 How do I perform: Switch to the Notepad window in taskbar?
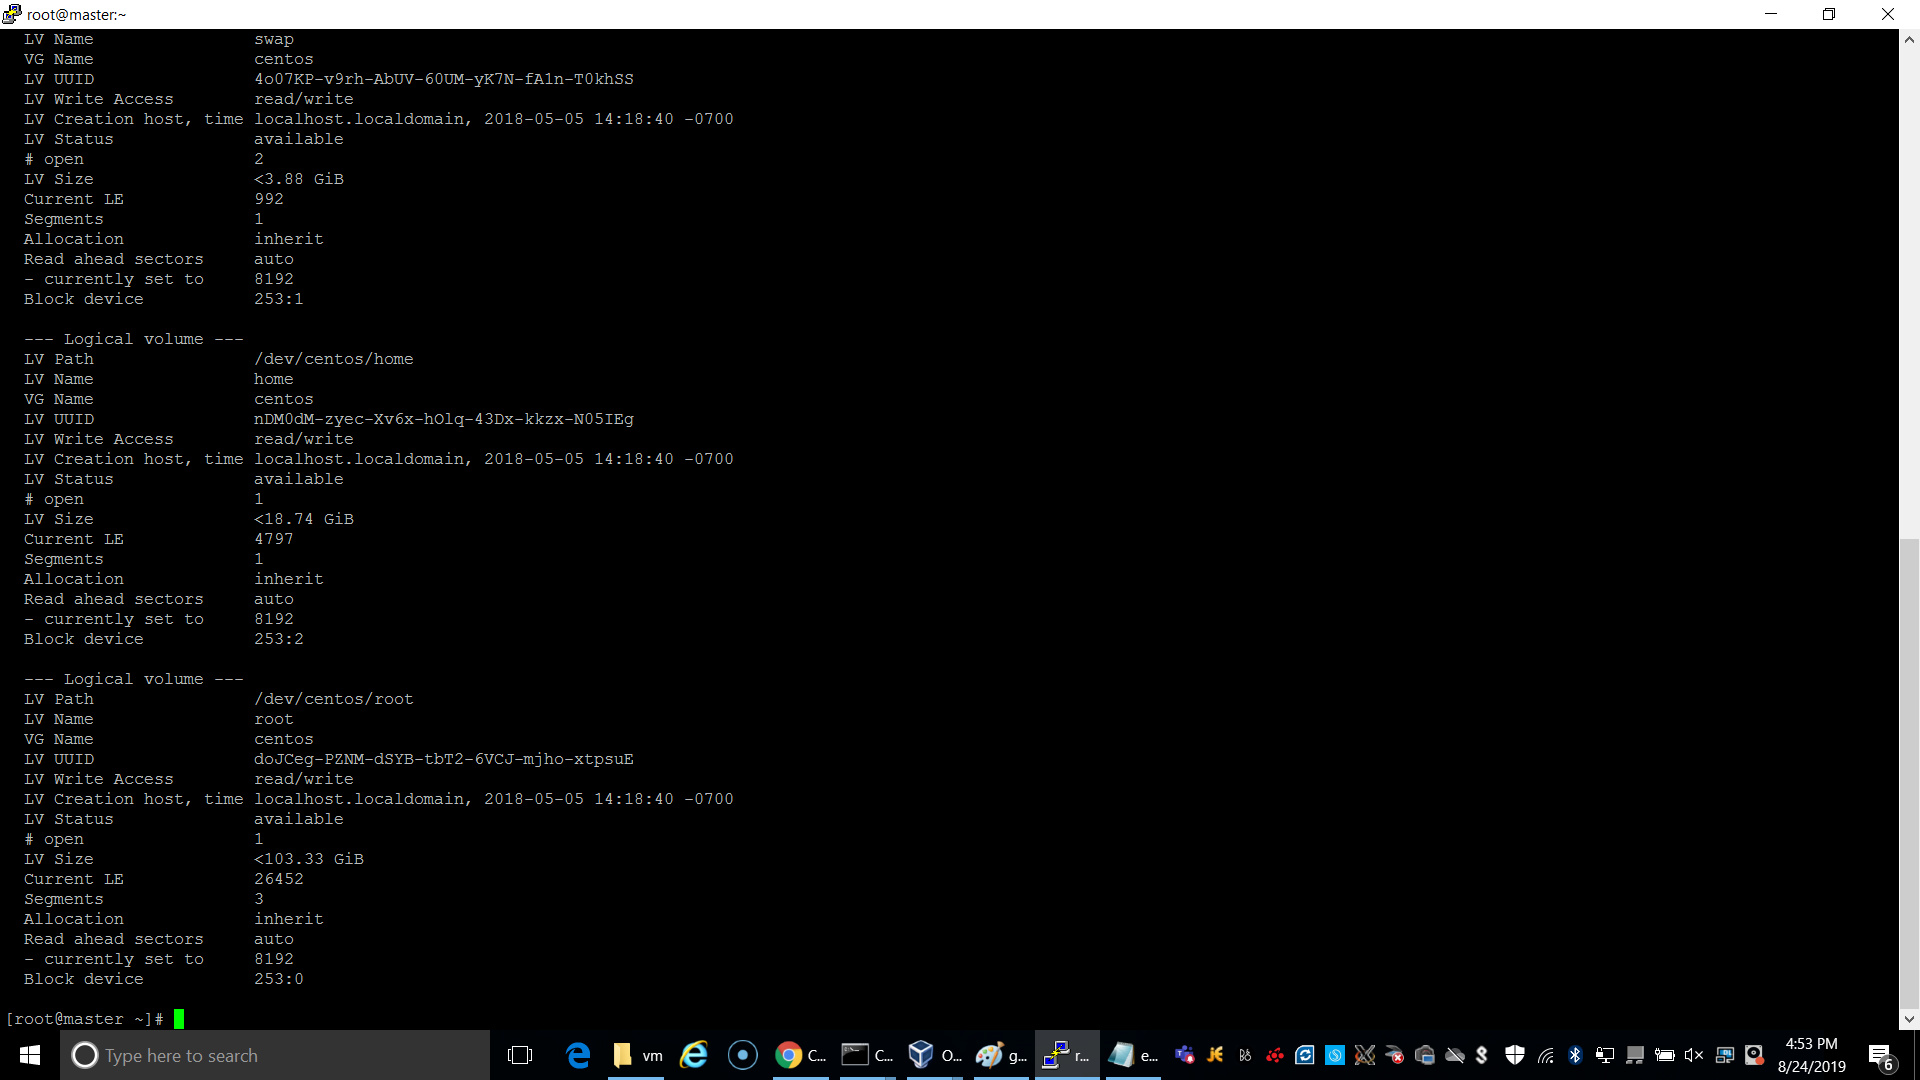[1133, 1055]
